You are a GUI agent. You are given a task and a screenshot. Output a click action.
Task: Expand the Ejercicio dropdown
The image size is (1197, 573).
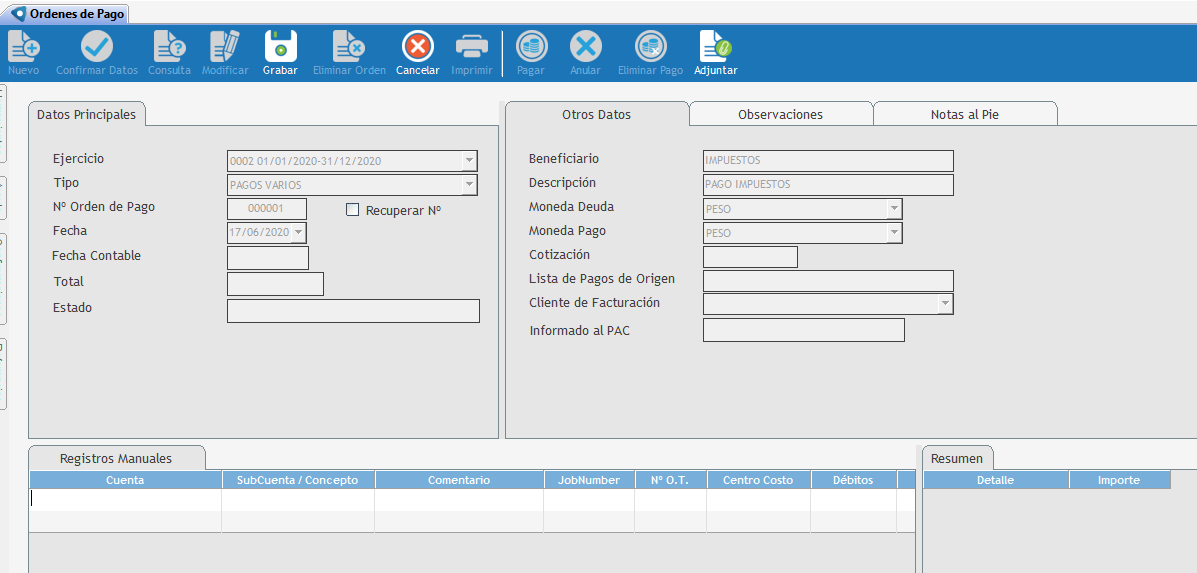pyautogui.click(x=468, y=161)
